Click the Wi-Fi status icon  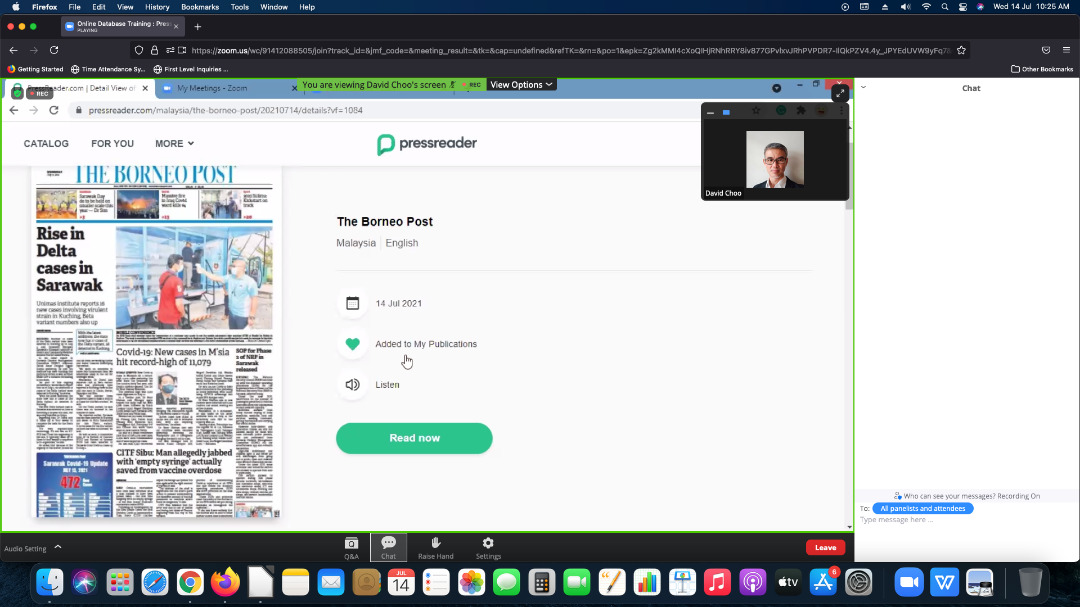(926, 7)
